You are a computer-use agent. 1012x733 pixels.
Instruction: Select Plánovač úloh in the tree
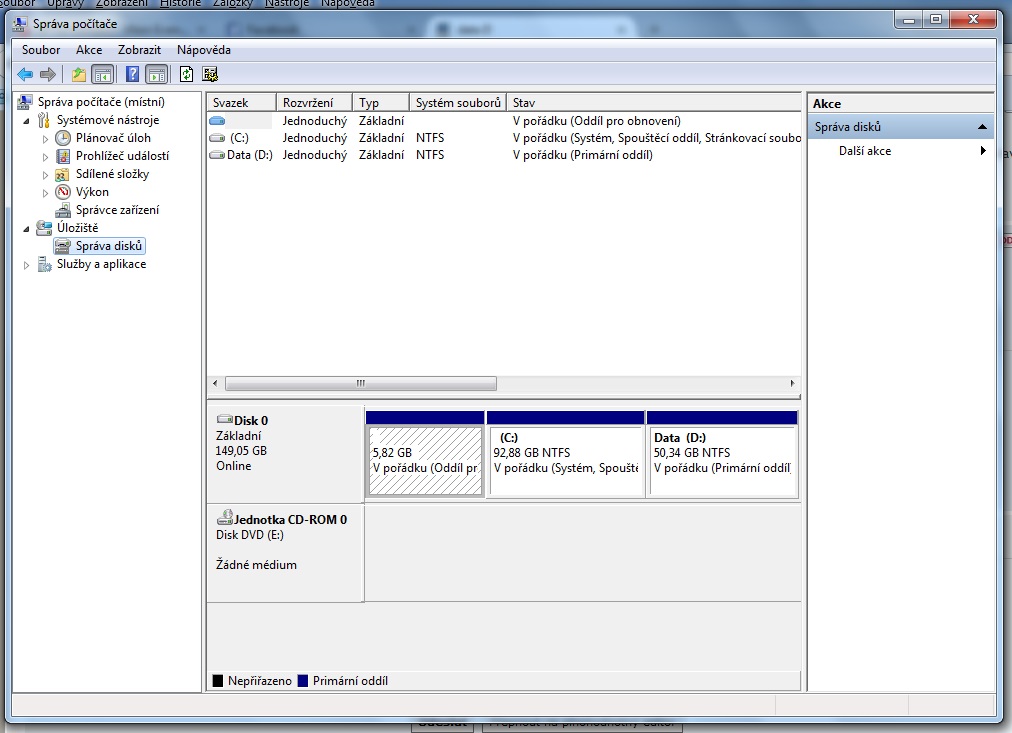(113, 138)
